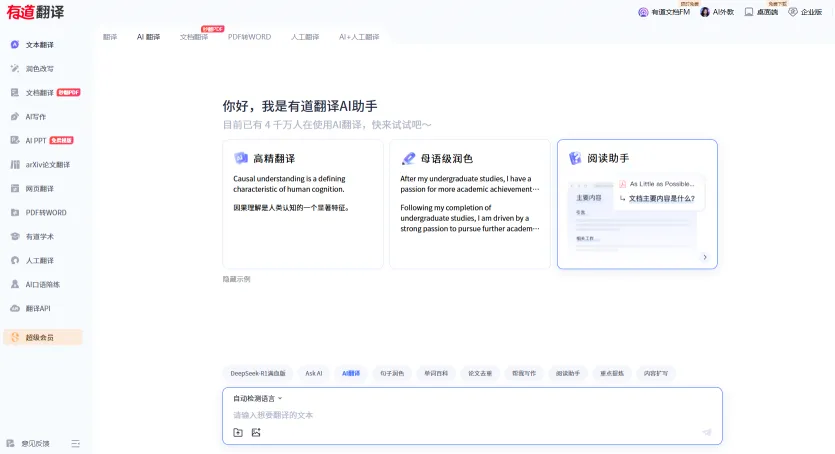
Task: Switch to the 人工翻译 top tab
Action: [x=305, y=37]
